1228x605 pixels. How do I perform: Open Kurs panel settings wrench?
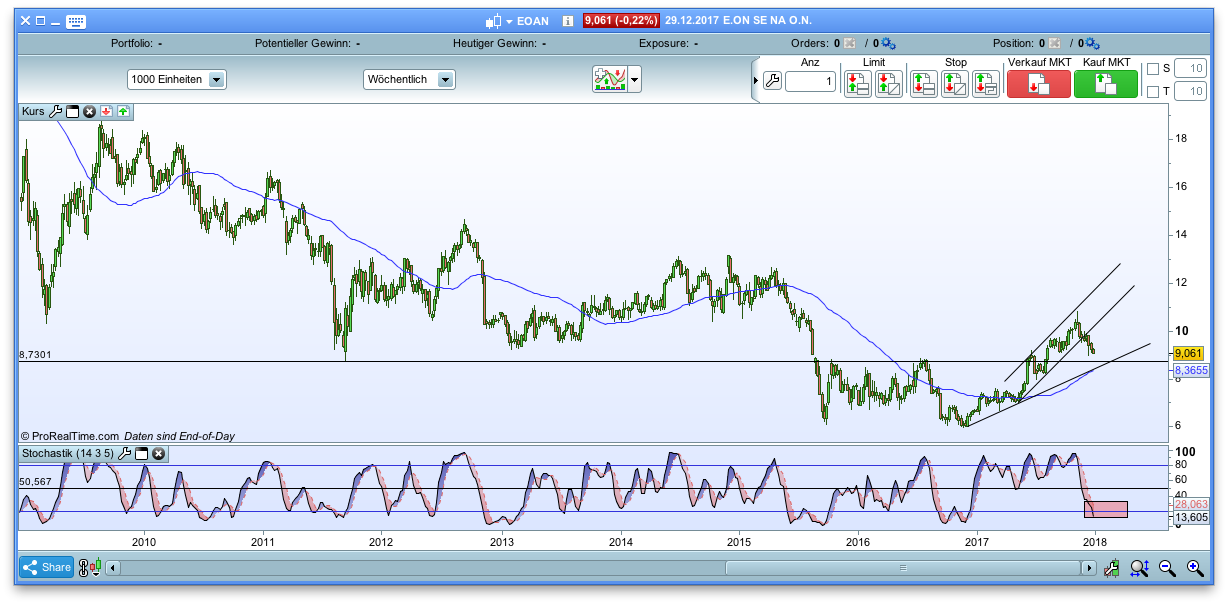point(55,112)
